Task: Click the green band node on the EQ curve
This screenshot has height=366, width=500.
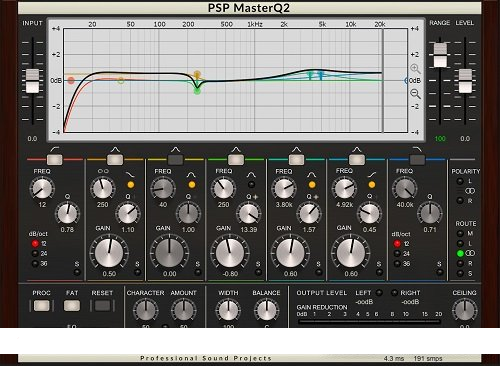Action: pos(197,90)
